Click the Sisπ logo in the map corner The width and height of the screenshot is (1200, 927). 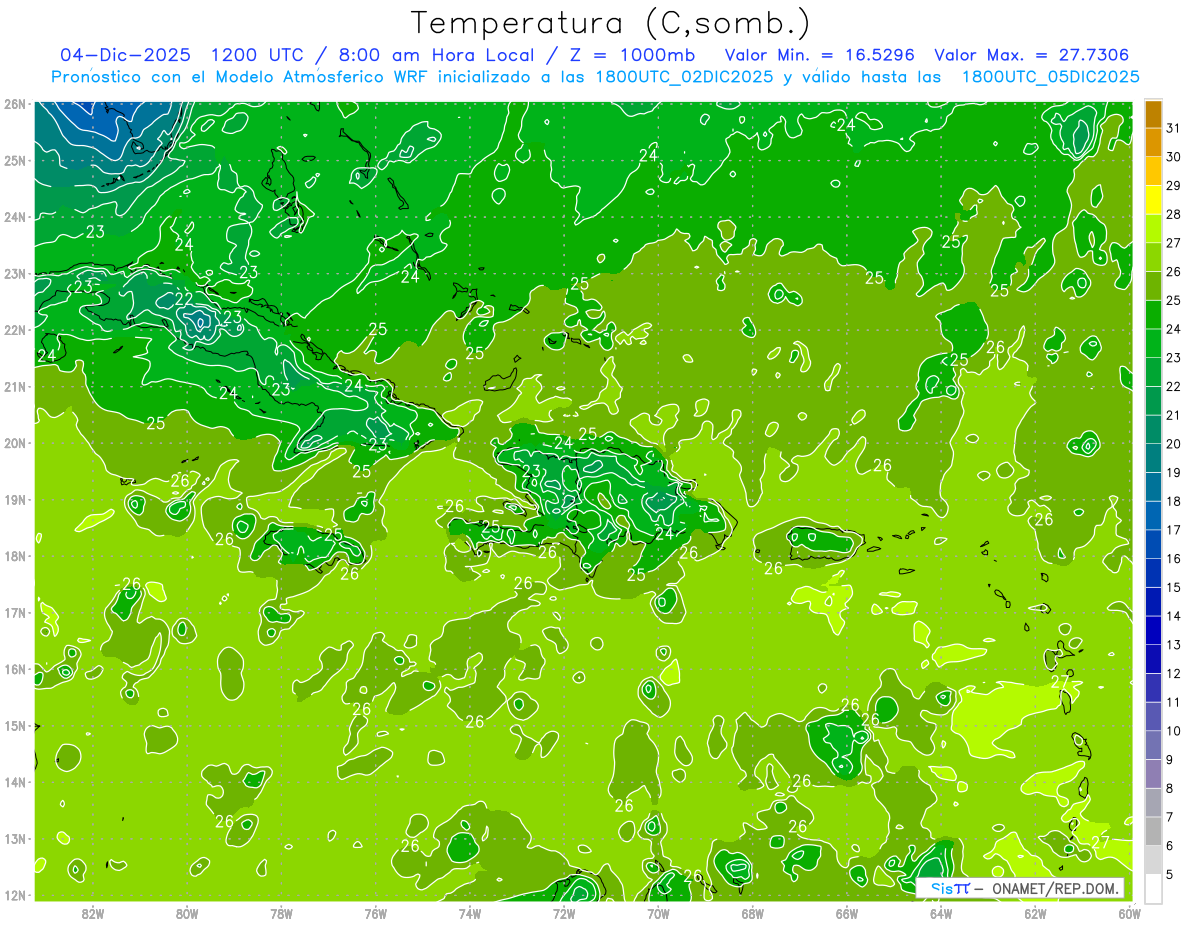pyautogui.click(x=949, y=888)
